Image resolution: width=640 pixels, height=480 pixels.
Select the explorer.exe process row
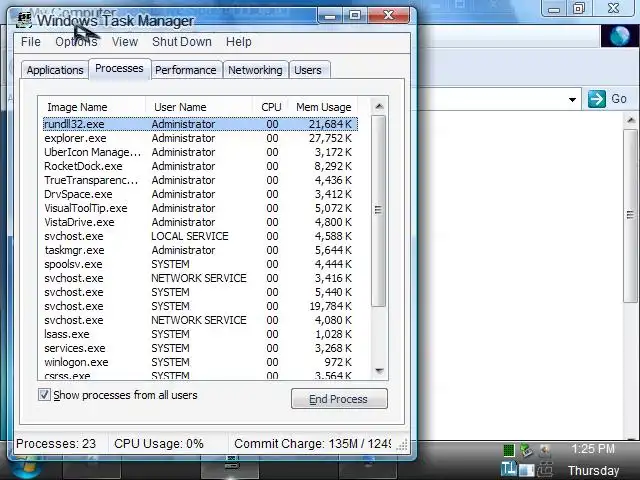tap(200, 138)
